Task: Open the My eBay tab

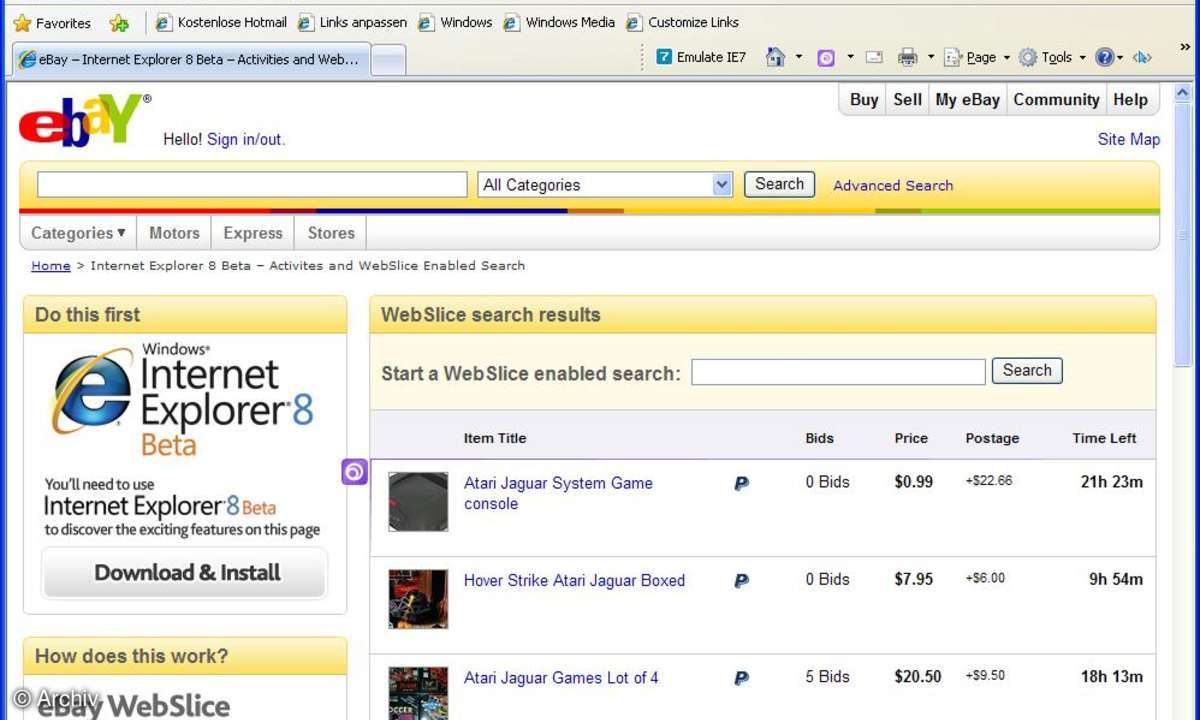Action: click(x=967, y=99)
